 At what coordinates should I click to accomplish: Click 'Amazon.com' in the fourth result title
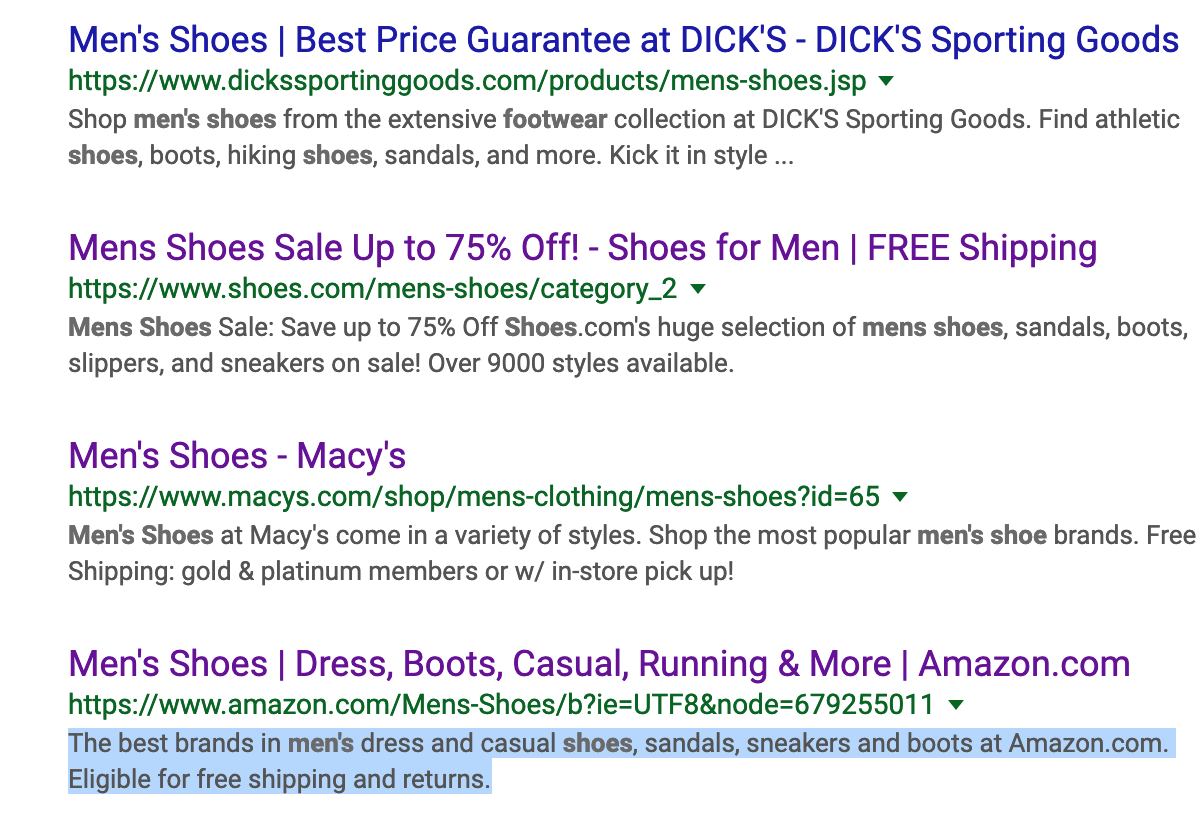(1022, 663)
